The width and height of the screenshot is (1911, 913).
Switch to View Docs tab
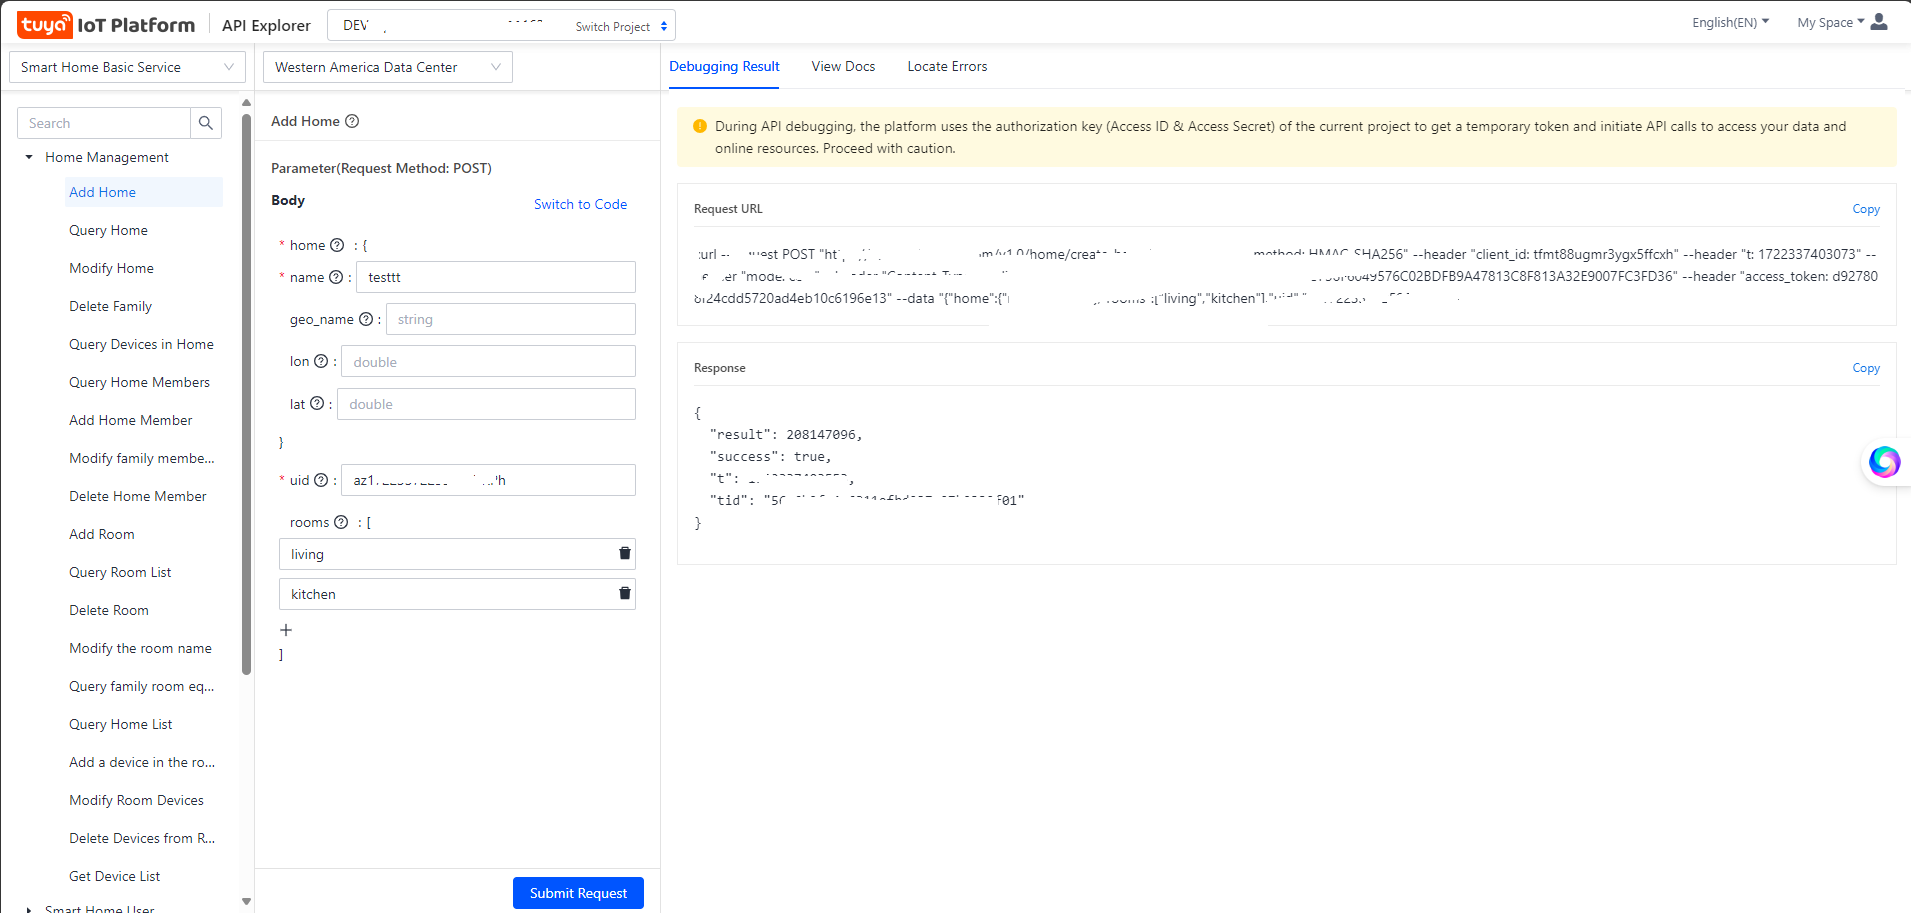tap(843, 66)
